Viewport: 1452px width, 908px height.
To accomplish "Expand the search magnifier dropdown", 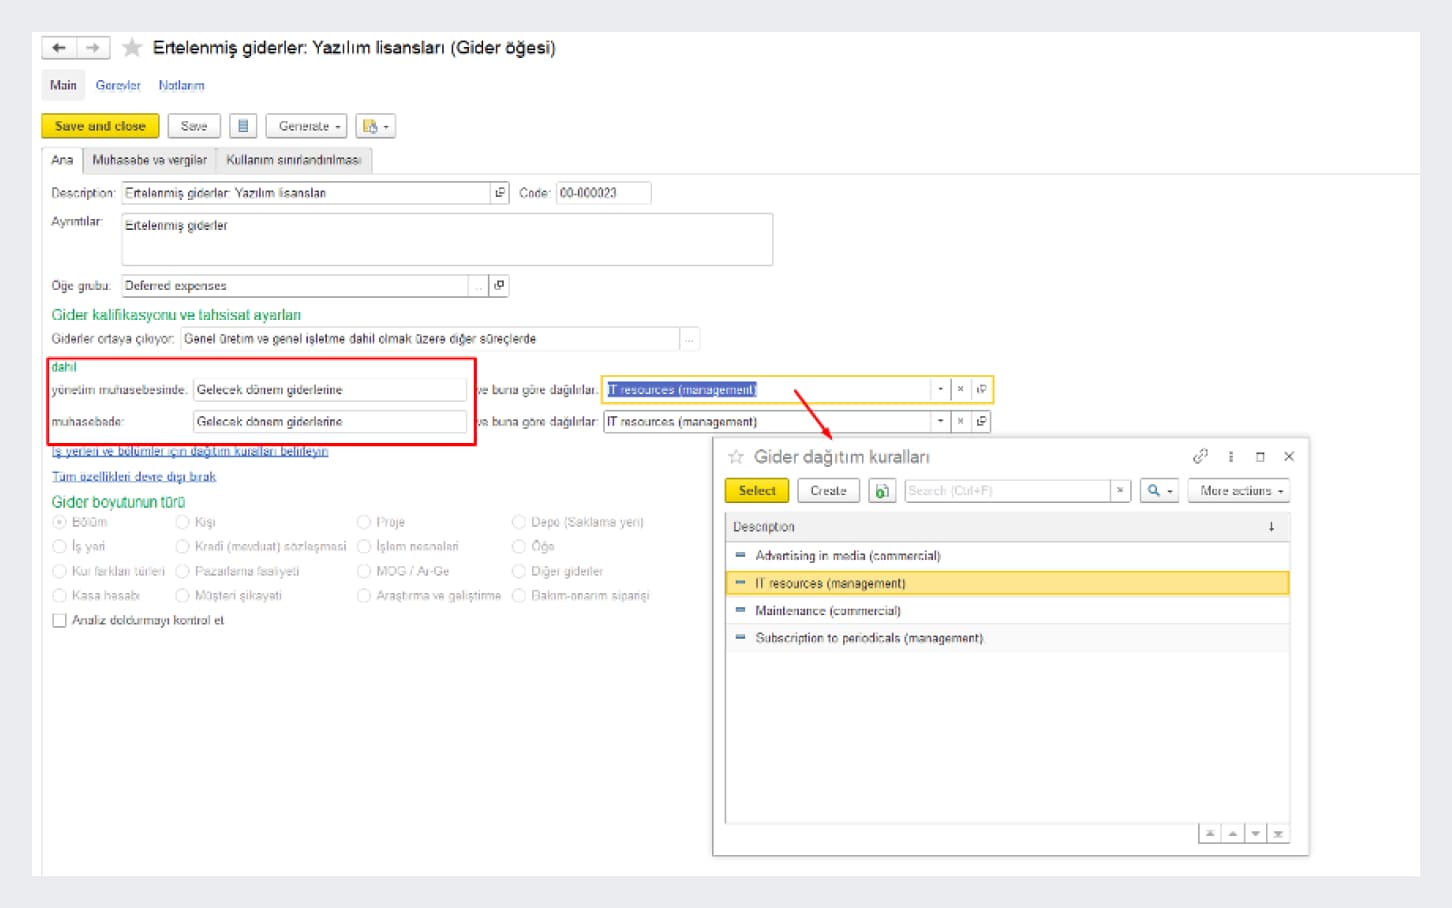I will 1159,491.
